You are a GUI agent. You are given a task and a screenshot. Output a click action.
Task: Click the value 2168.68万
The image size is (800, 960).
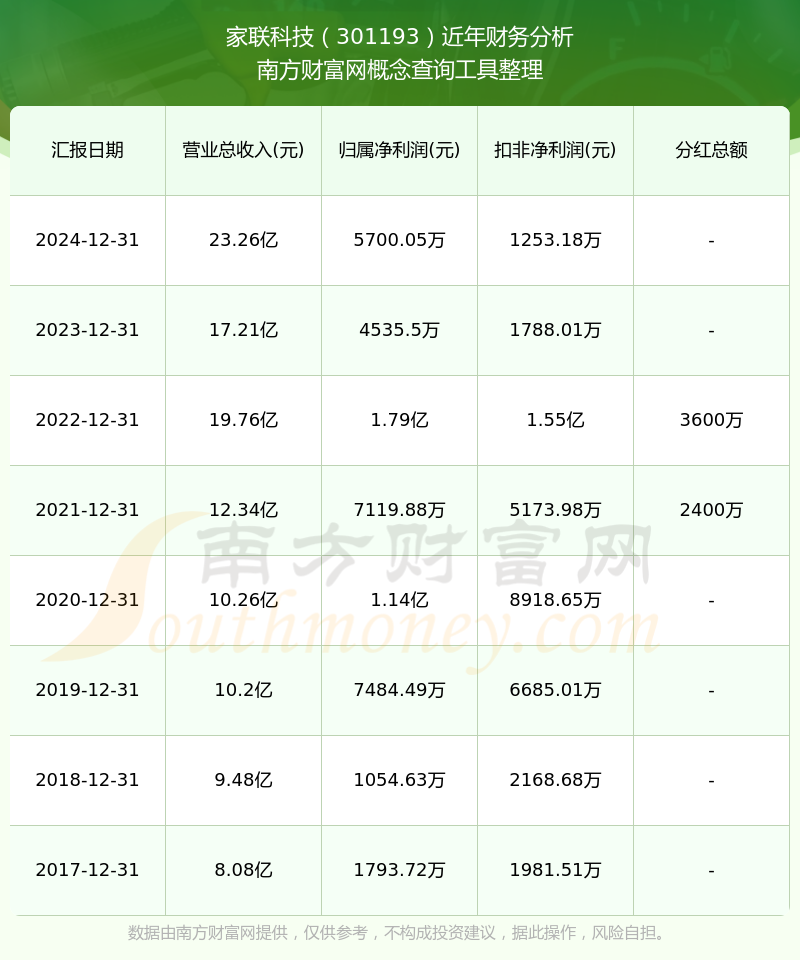tap(555, 780)
